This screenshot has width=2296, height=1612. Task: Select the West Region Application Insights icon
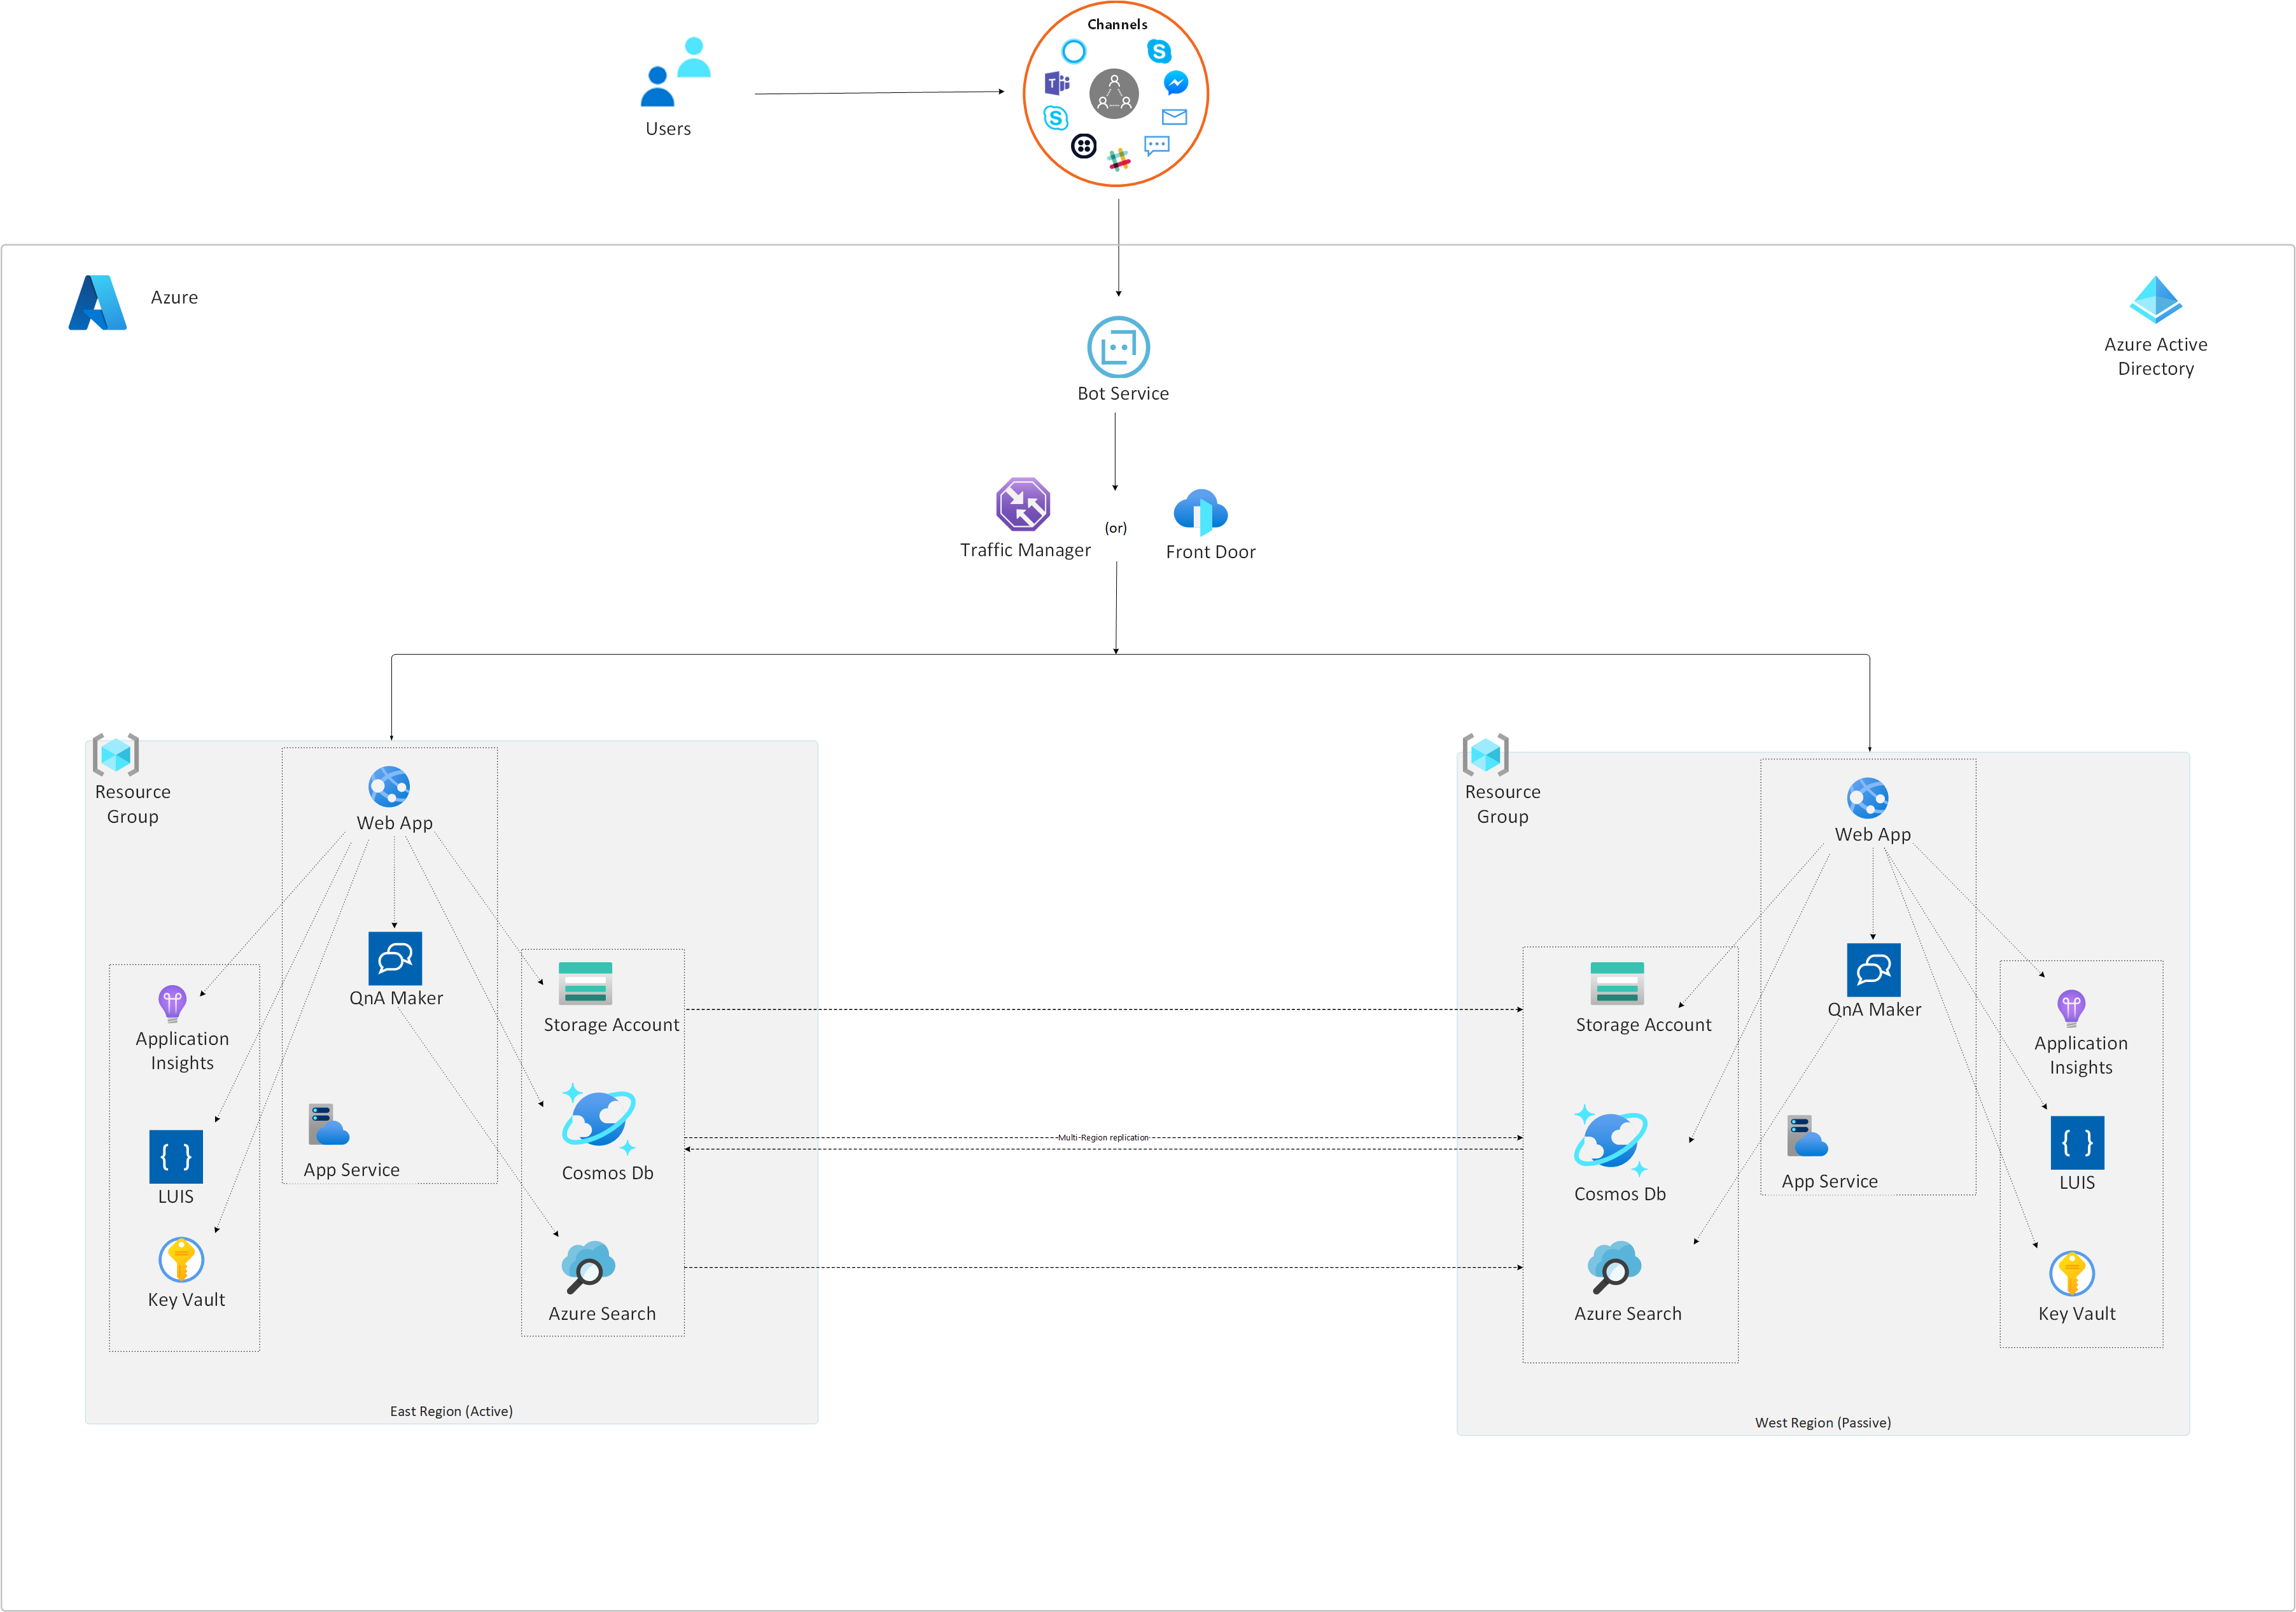2071,1009
